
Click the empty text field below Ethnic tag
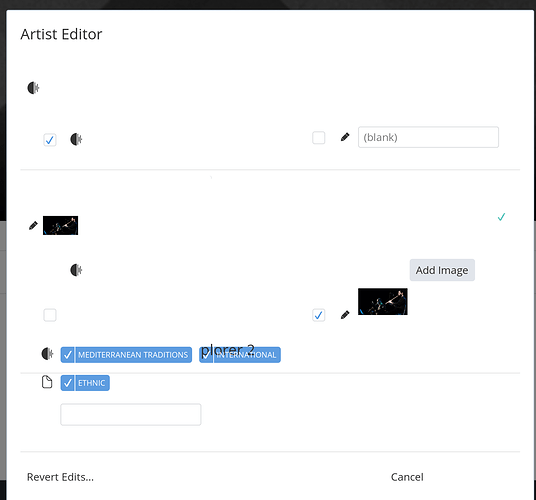coord(131,414)
